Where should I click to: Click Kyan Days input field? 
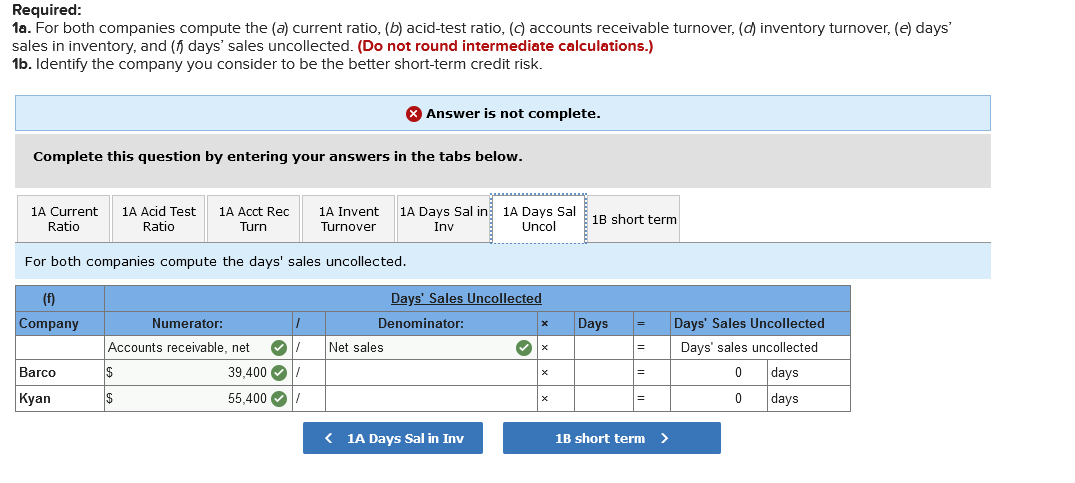(603, 398)
